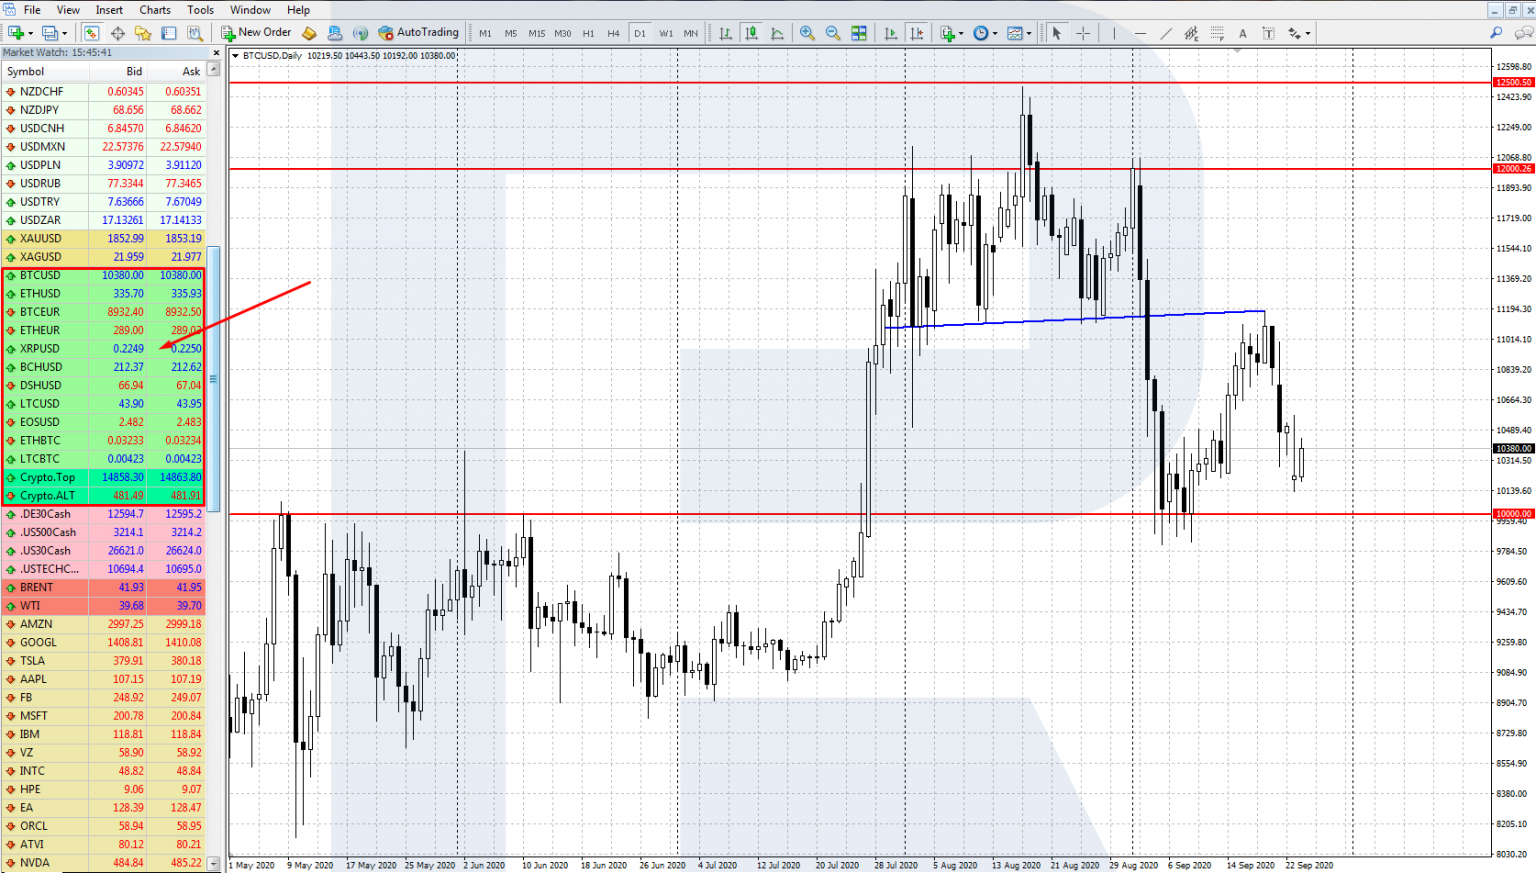Select the Crosshair tool
Screen dimensions: 1536x873
click(x=1083, y=33)
